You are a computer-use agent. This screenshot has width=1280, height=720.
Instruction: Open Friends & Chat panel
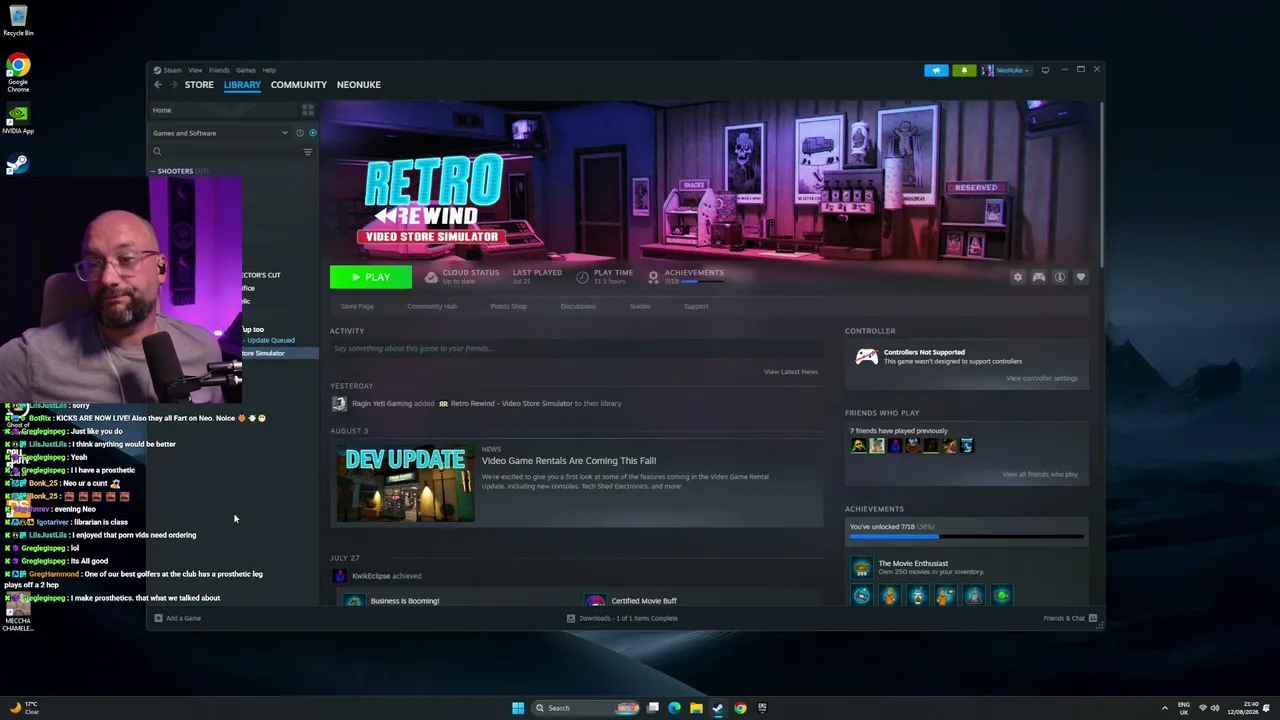click(x=1070, y=618)
